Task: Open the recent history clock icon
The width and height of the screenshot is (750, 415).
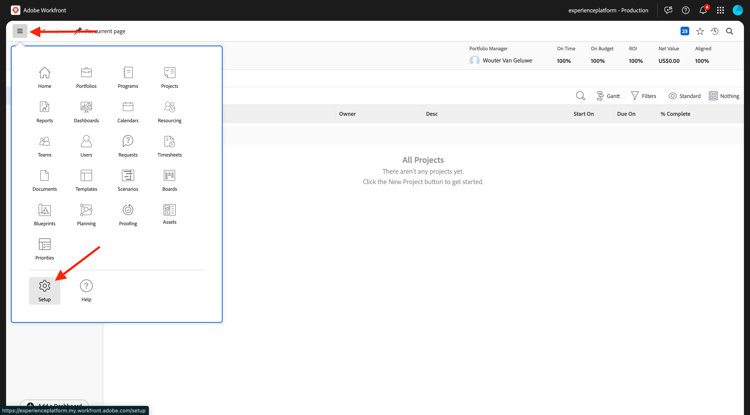Action: (715, 31)
